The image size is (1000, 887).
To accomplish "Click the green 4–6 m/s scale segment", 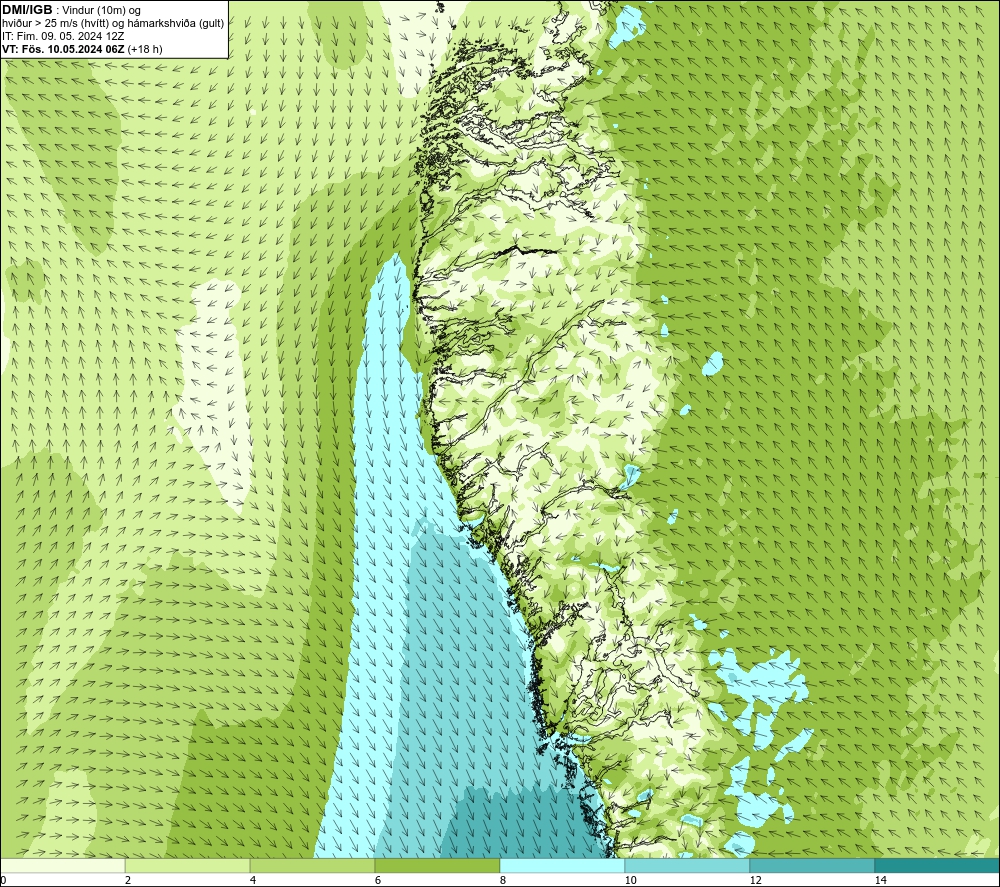I will coord(312,865).
